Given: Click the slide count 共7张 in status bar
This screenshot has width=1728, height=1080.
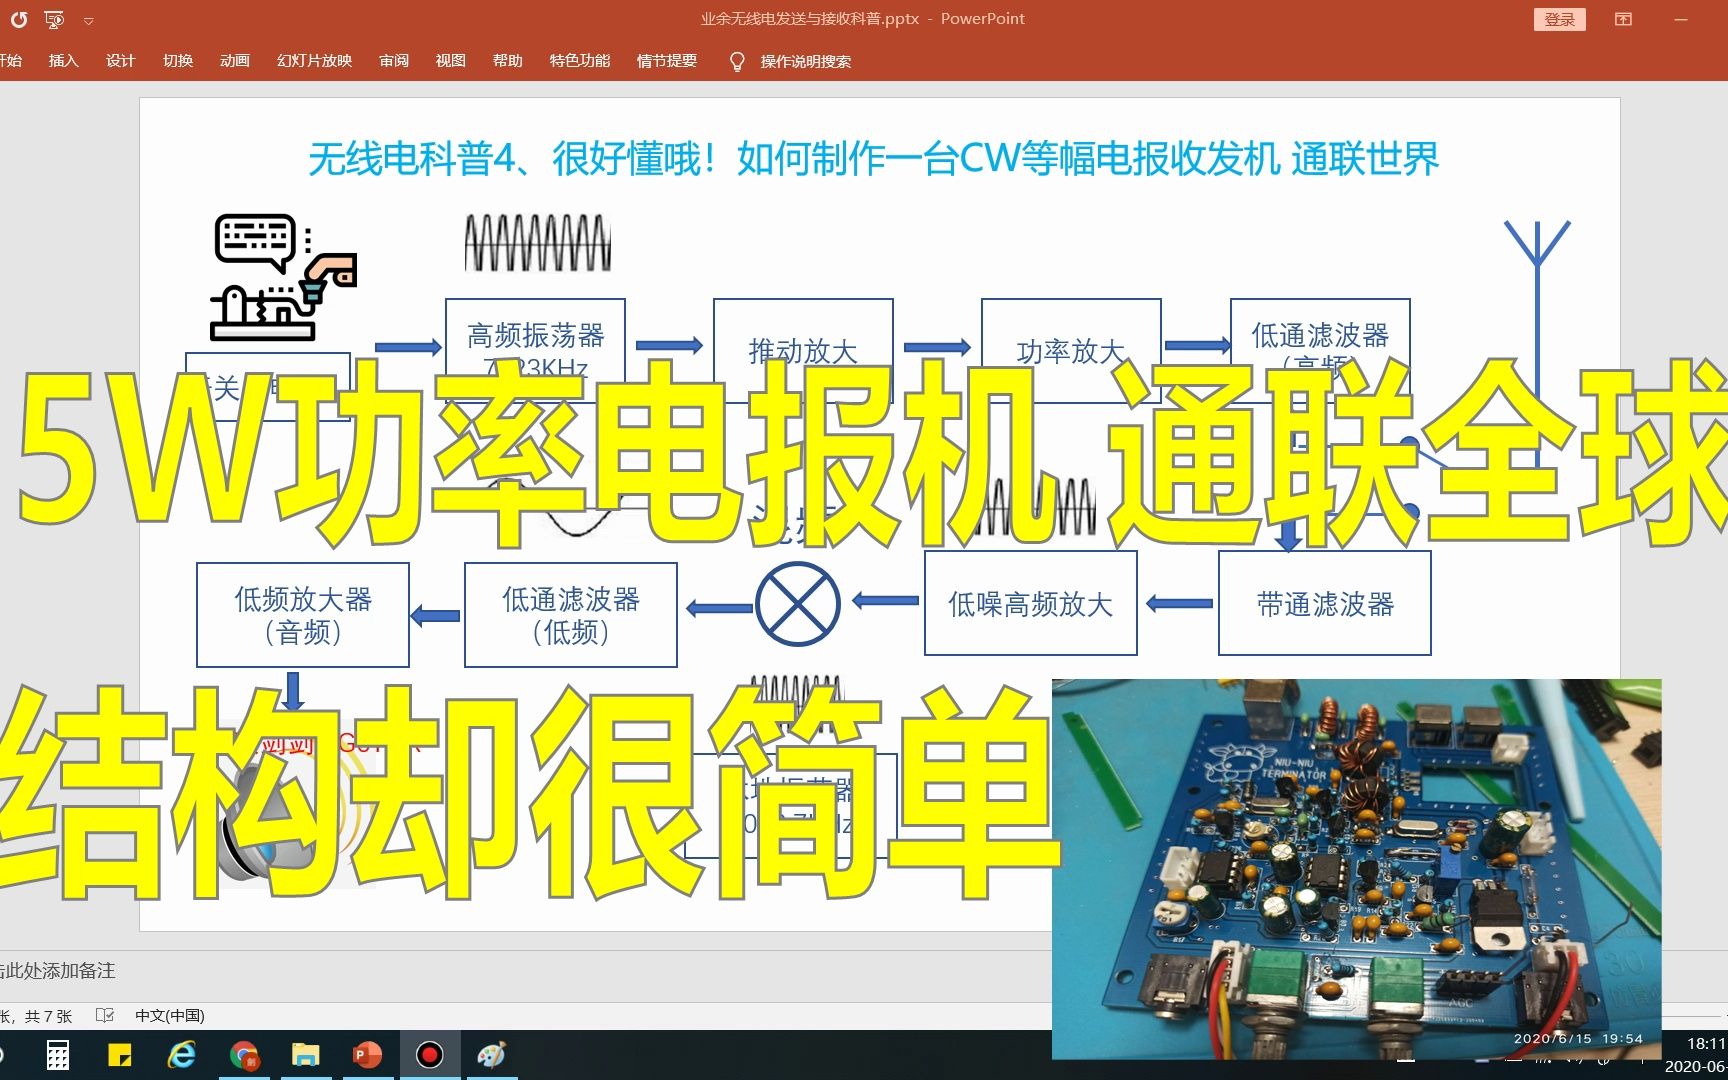Looking at the screenshot, I should [x=48, y=1016].
